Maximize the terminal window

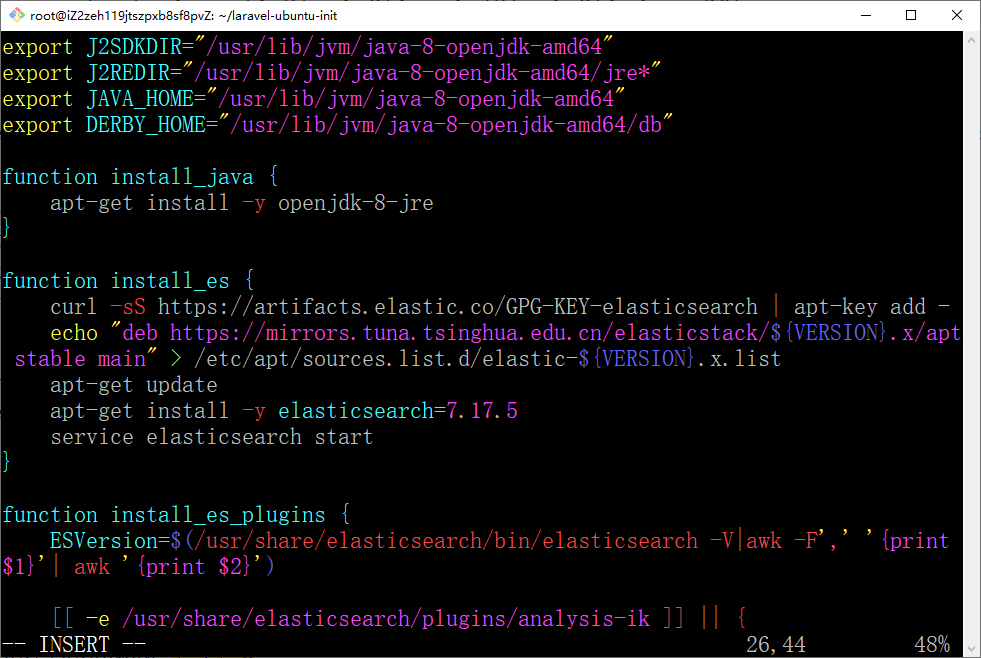pyautogui.click(x=911, y=15)
